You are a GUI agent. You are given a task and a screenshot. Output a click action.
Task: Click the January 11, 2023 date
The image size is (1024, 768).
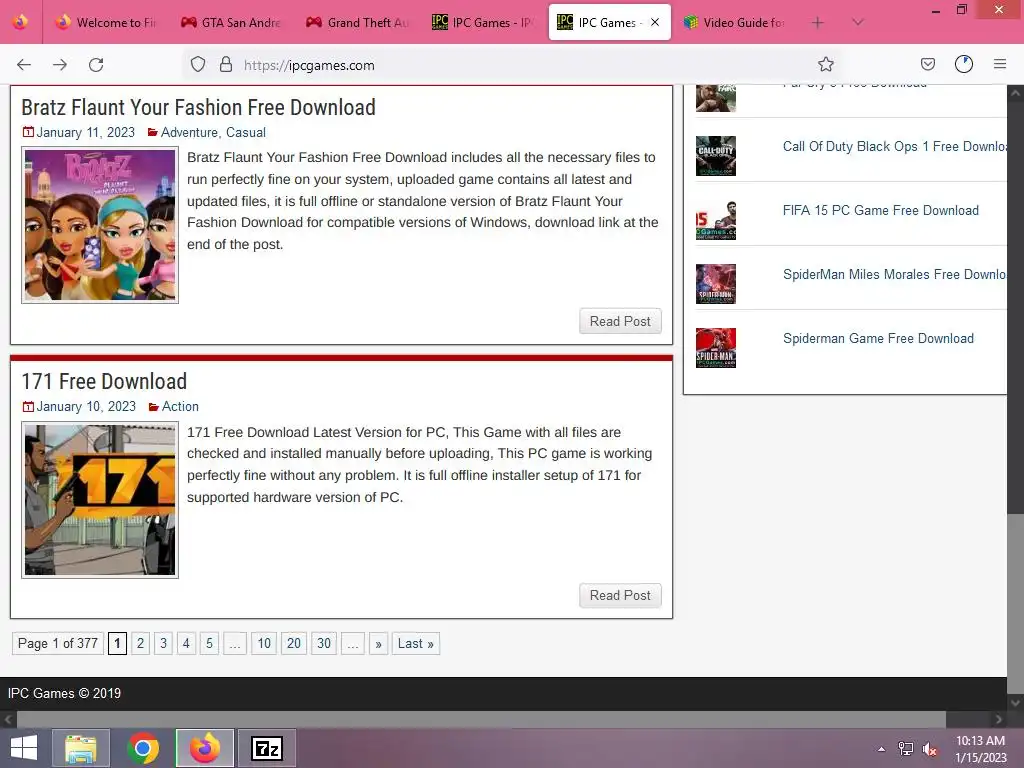86,133
